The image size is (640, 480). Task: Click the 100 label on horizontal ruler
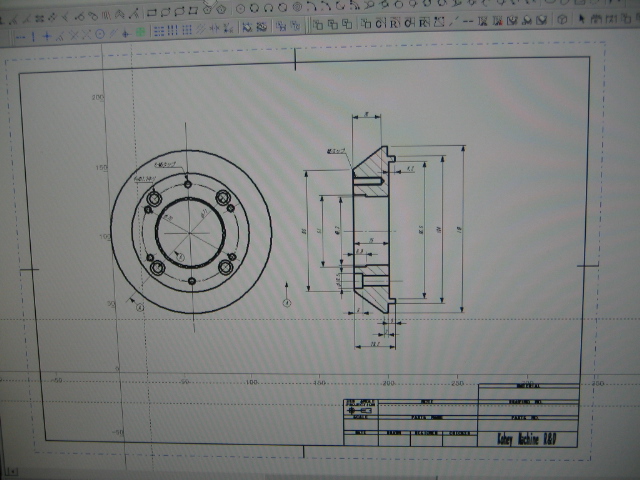pos(252,382)
